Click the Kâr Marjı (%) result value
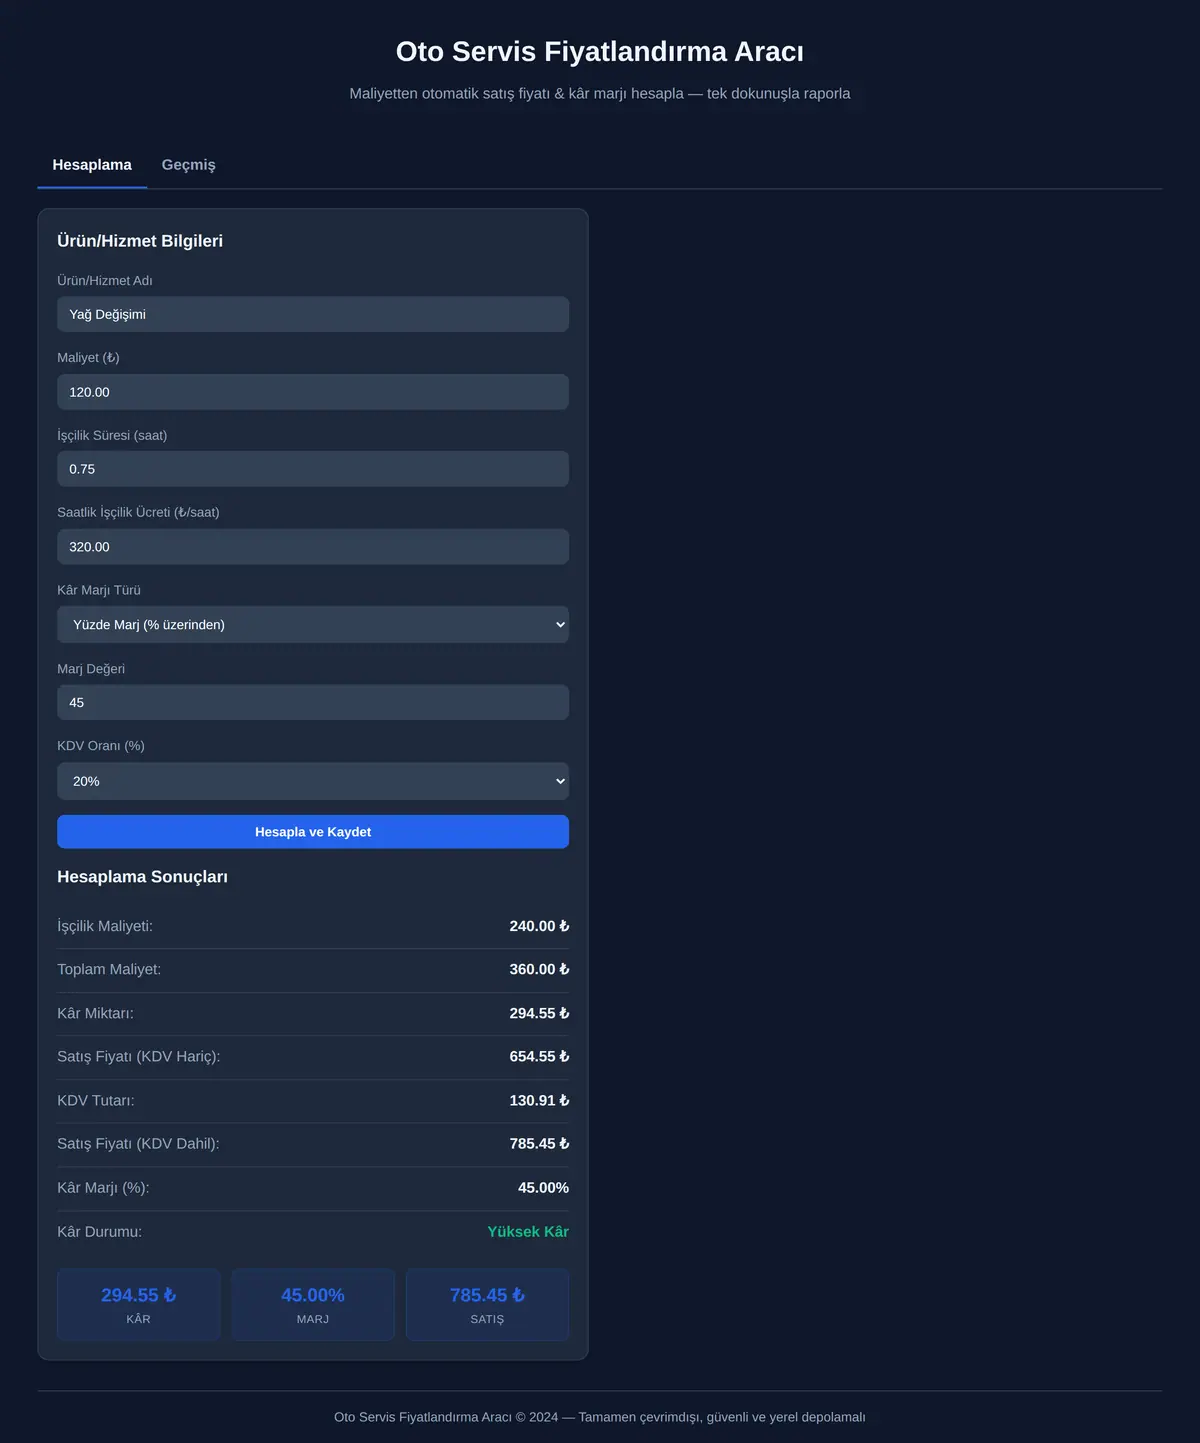Screen dimensions: 1200x1443 tap(543, 1188)
